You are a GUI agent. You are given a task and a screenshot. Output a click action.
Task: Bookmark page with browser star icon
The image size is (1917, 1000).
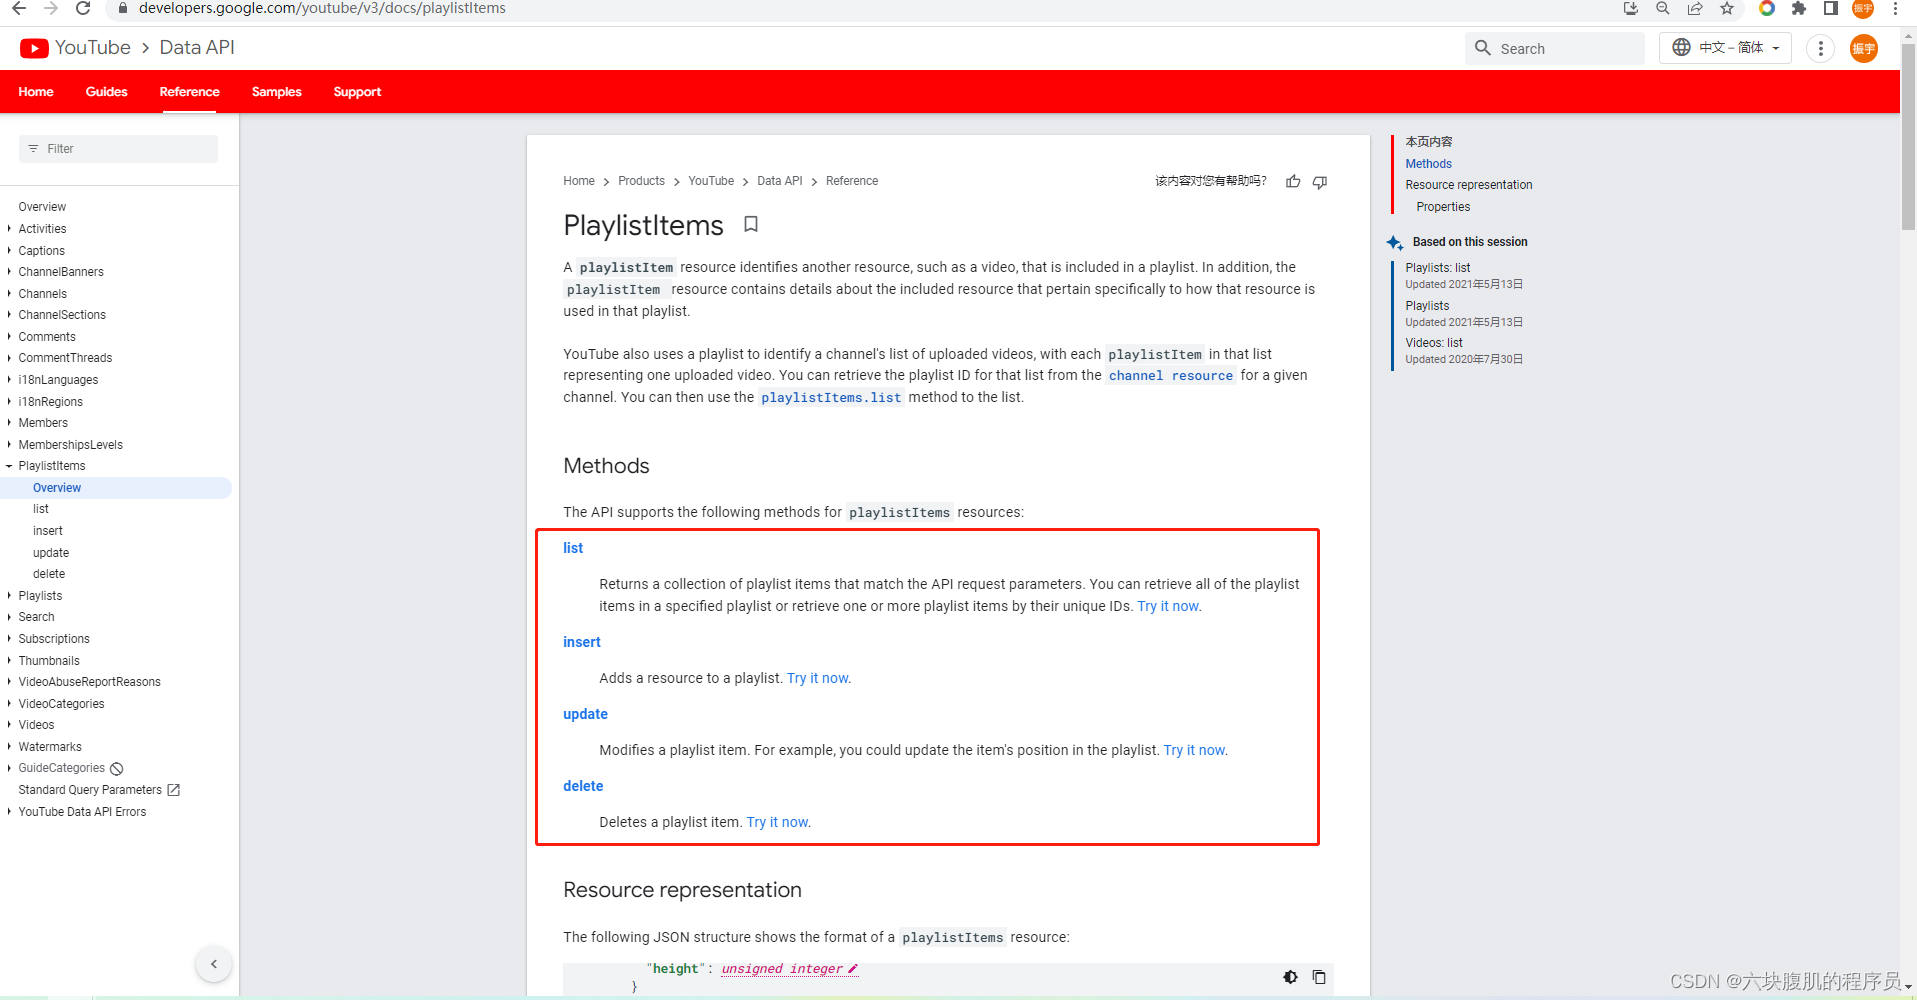pyautogui.click(x=1727, y=8)
